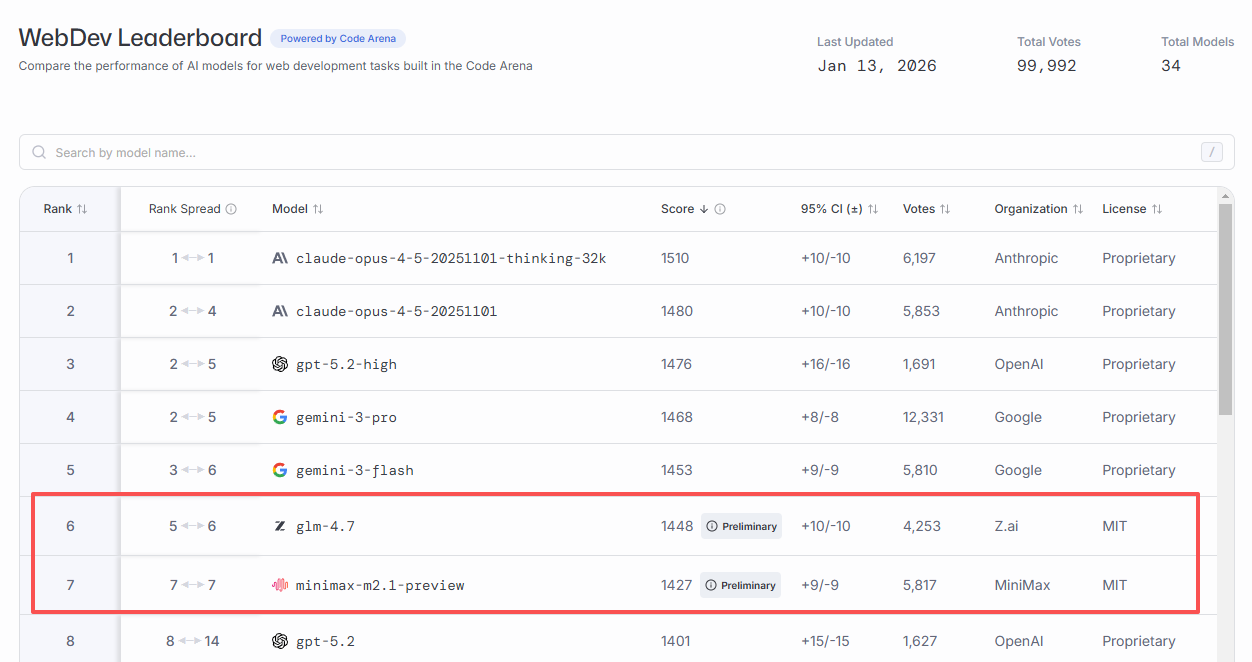Click the Anthropic logo beside claude-opus-4-5-20251101-thinking-32k
The width and height of the screenshot is (1252, 662).
coord(280,258)
